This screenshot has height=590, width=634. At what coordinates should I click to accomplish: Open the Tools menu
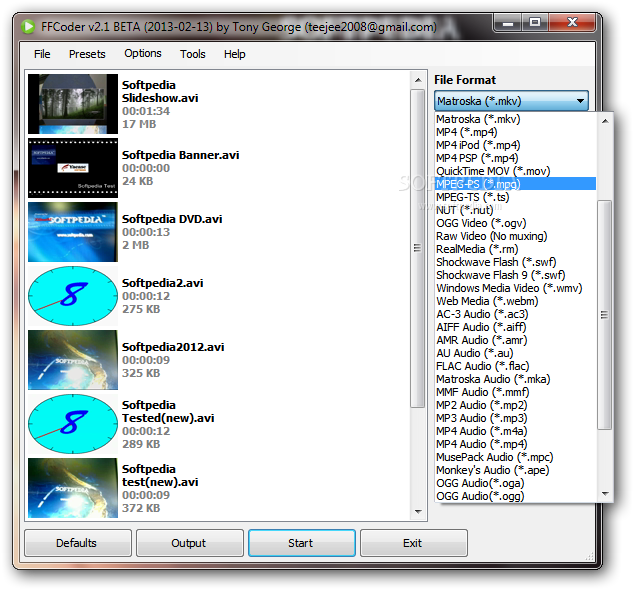click(192, 54)
